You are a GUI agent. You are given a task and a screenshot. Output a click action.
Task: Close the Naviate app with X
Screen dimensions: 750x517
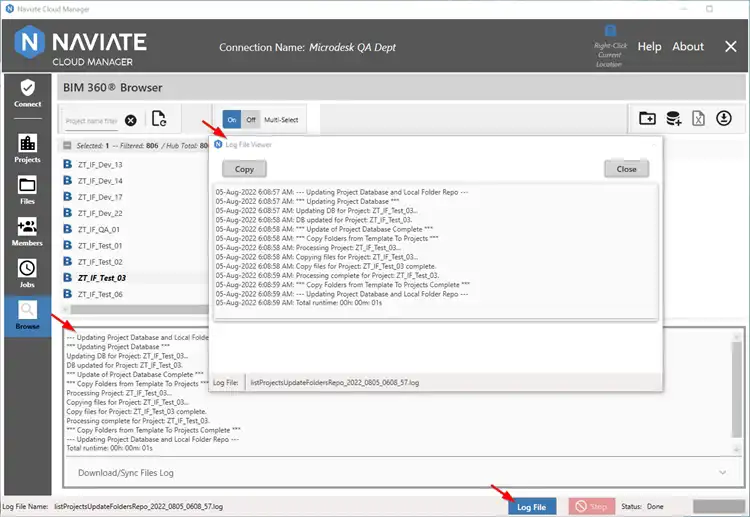pos(730,46)
